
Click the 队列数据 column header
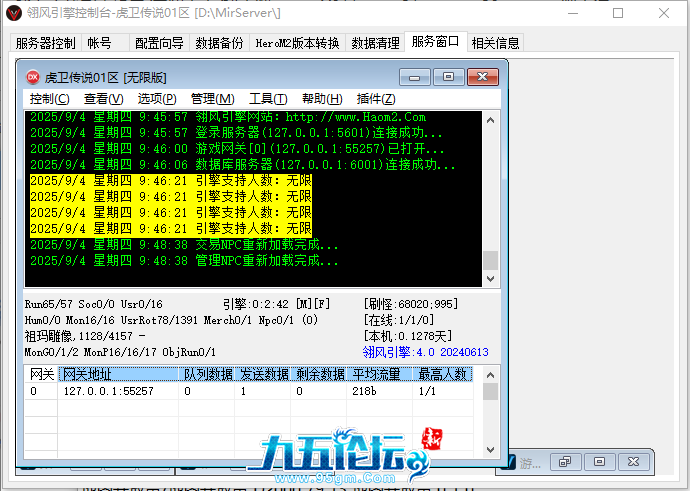[x=207, y=374]
